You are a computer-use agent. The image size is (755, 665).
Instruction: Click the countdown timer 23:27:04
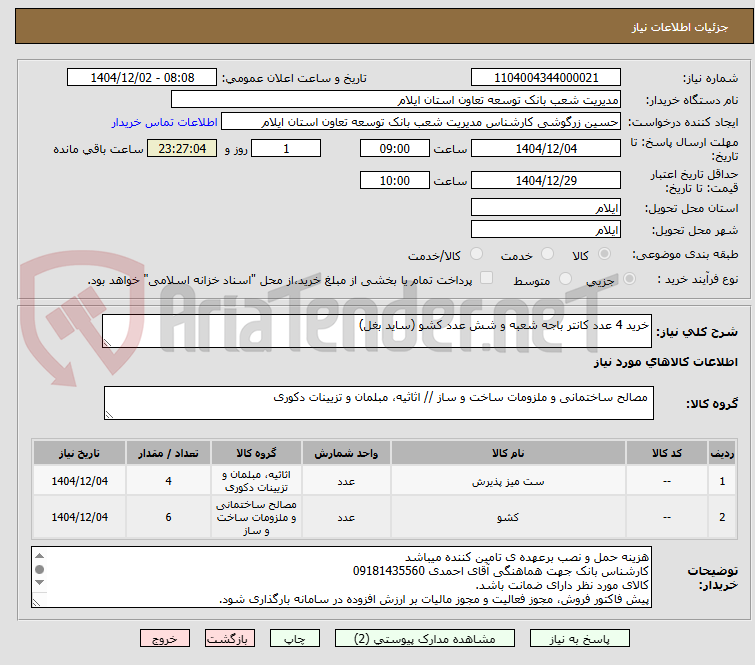pos(182,148)
